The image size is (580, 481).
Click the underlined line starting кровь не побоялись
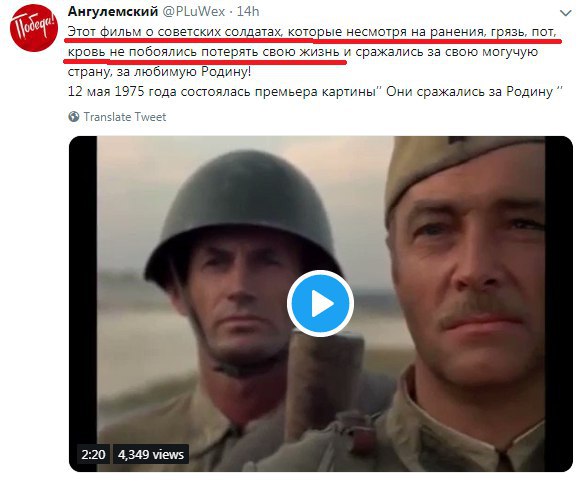coord(303,52)
